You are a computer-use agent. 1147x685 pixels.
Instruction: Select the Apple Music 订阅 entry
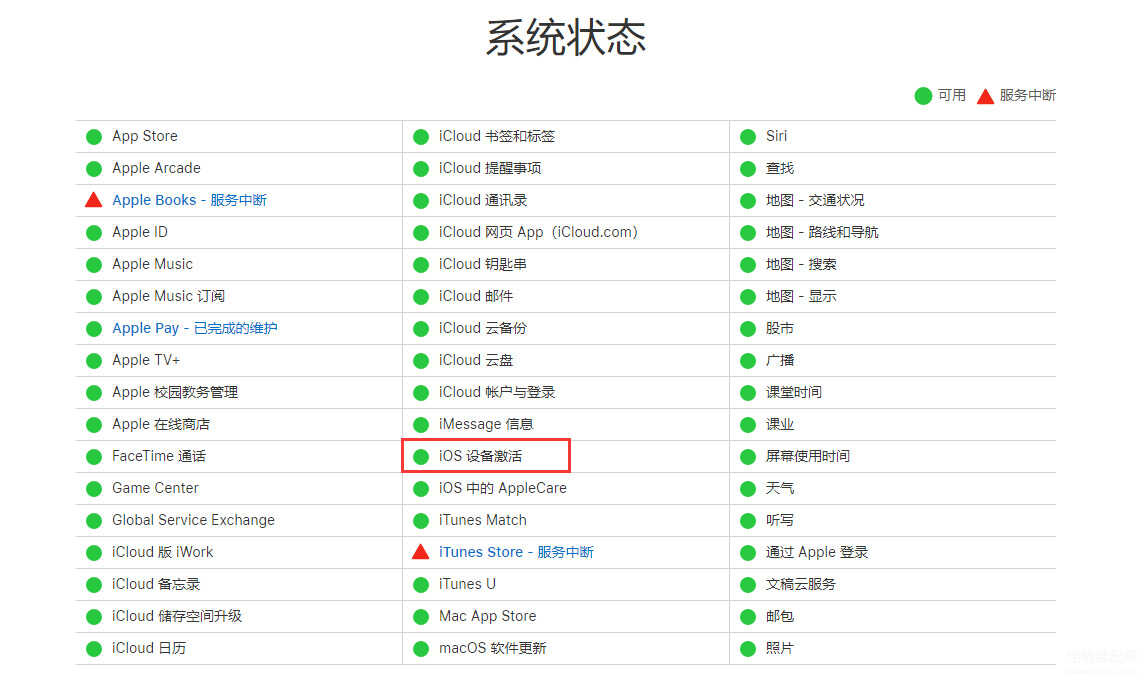[x=168, y=296]
